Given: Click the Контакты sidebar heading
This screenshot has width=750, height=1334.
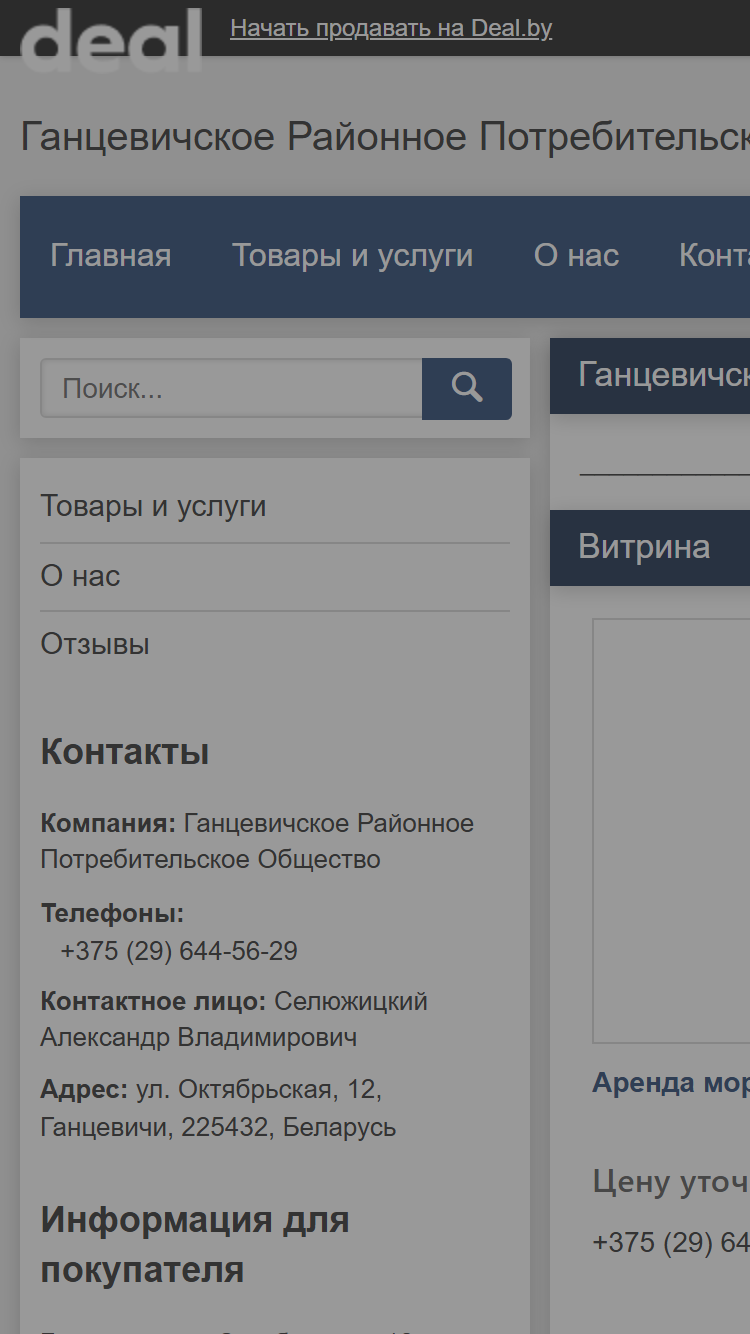Looking at the screenshot, I should point(125,752).
